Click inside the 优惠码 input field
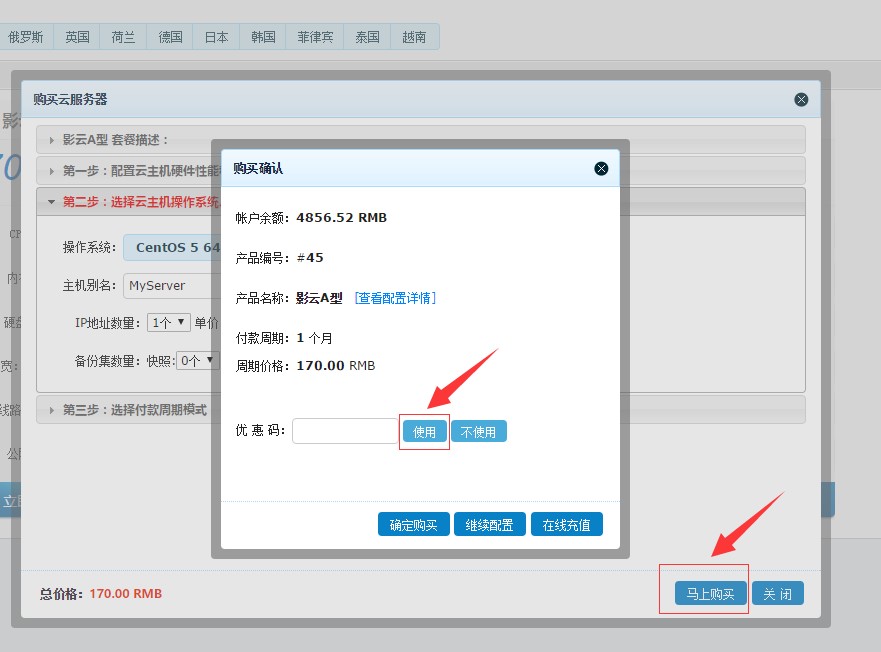 point(345,431)
